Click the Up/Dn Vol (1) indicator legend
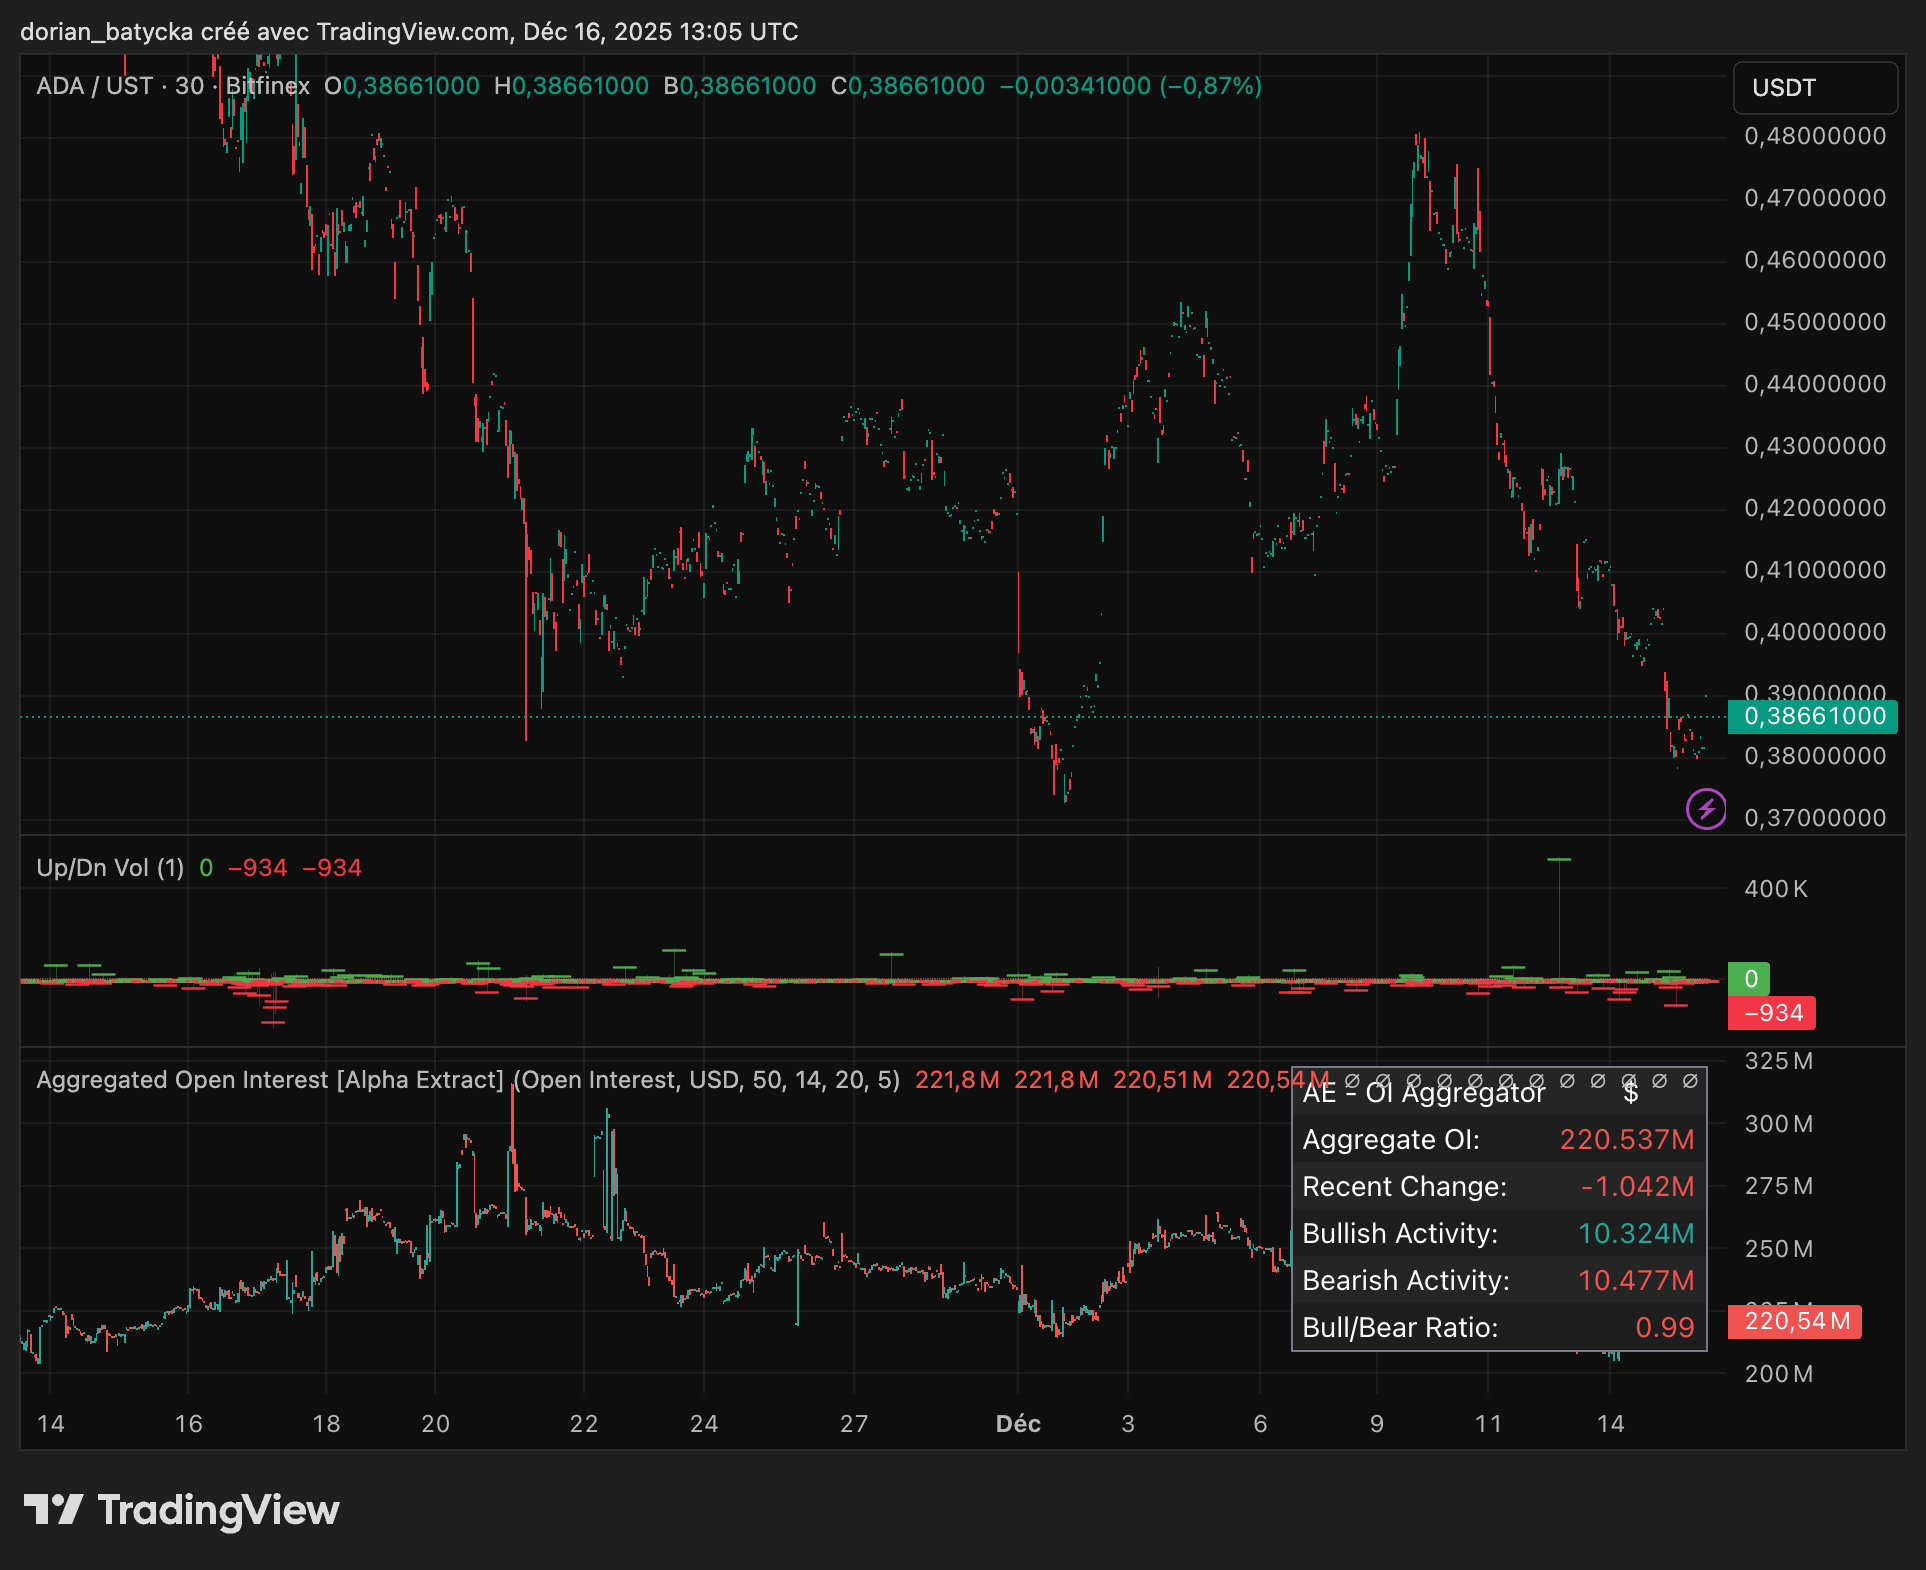Image resolution: width=1926 pixels, height=1570 pixels. [110, 868]
